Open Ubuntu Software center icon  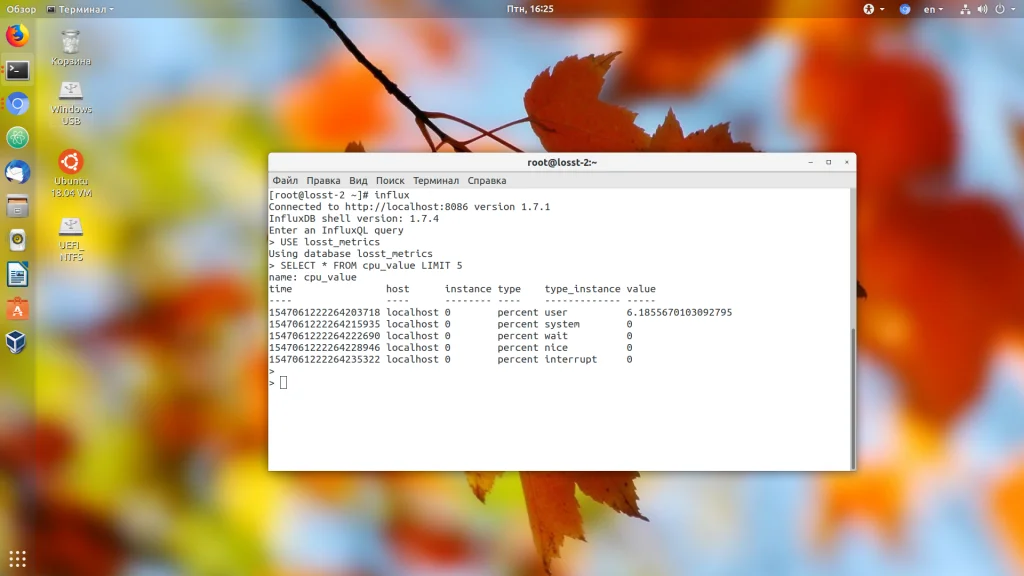tap(18, 308)
